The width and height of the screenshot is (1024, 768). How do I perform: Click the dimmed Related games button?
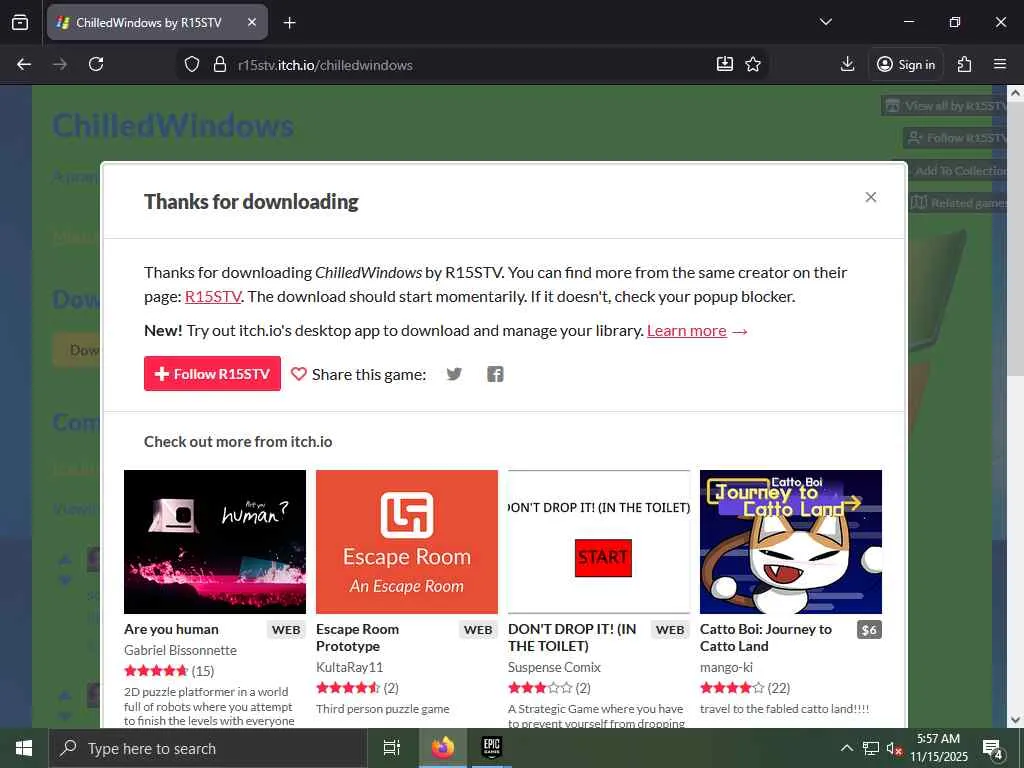959,202
